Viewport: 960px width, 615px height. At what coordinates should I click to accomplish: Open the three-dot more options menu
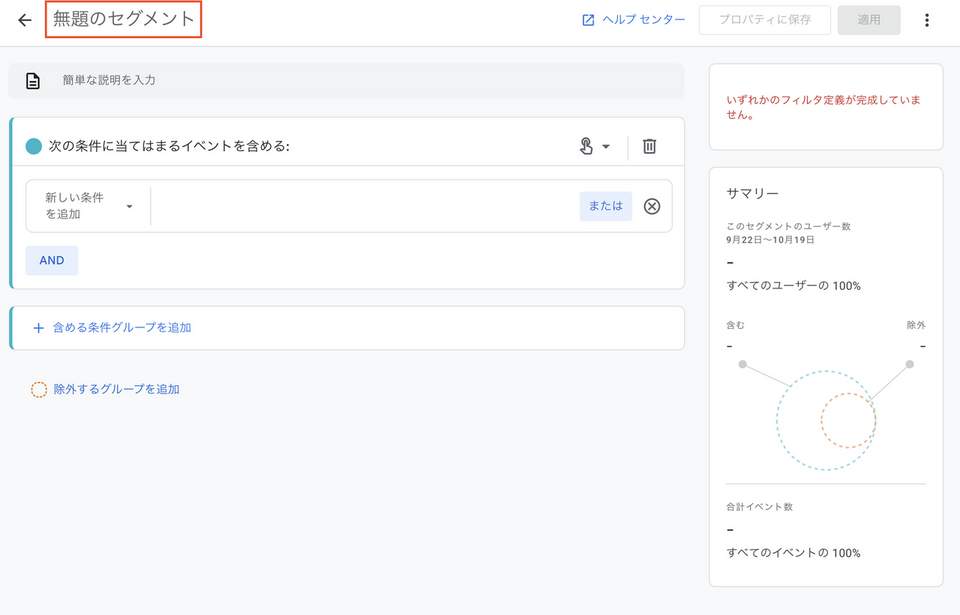pyautogui.click(x=927, y=20)
